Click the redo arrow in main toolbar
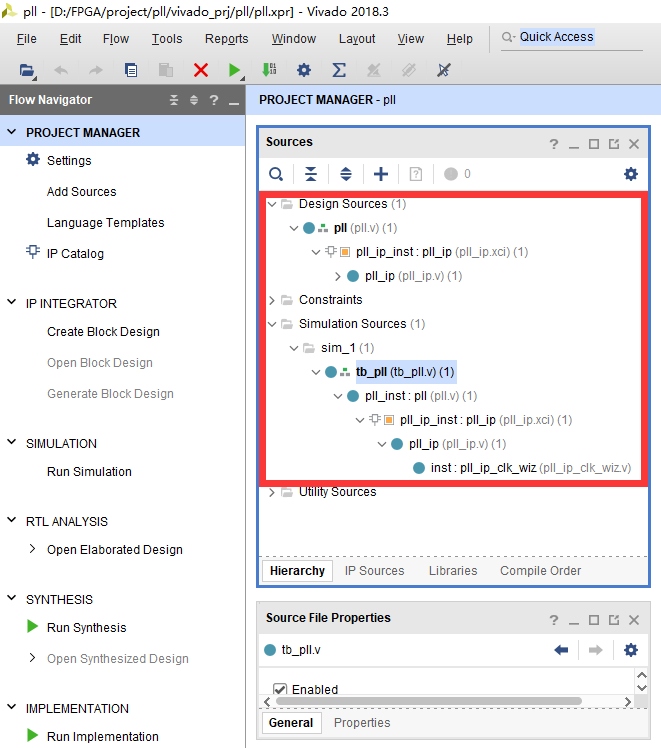 (96, 70)
